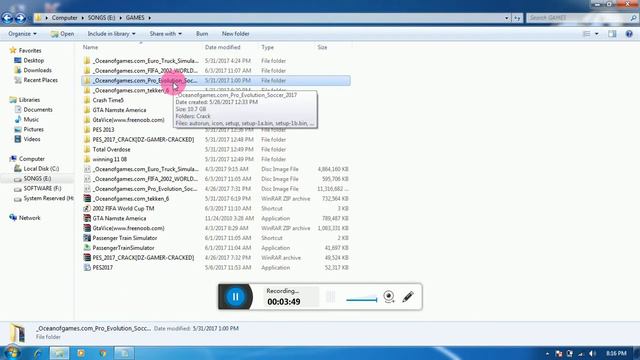The height and width of the screenshot is (360, 640).
Task: Toggle the preview pane button
Action: [612, 34]
